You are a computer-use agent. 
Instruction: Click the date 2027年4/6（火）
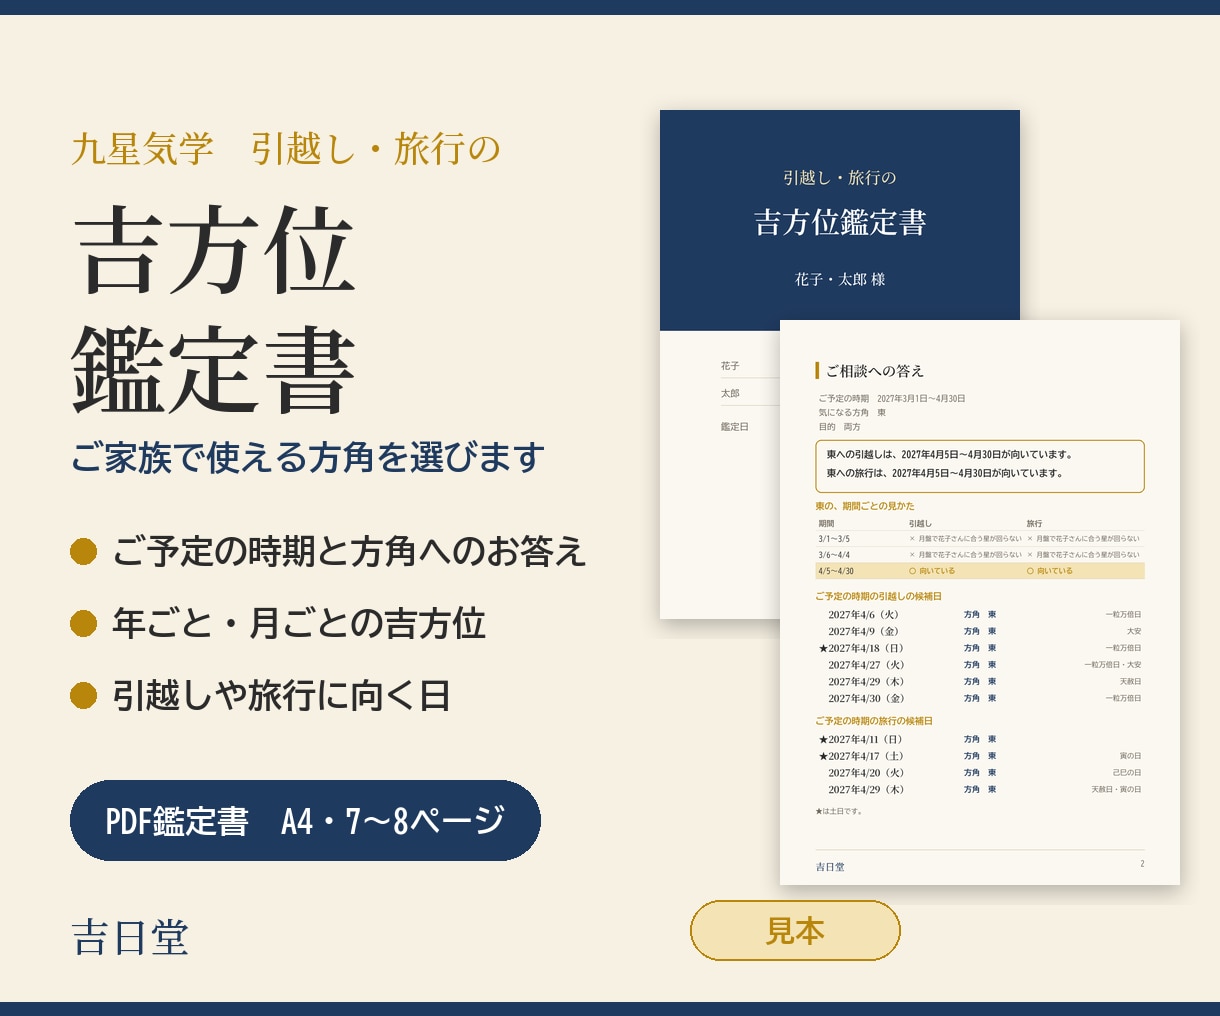[863, 615]
